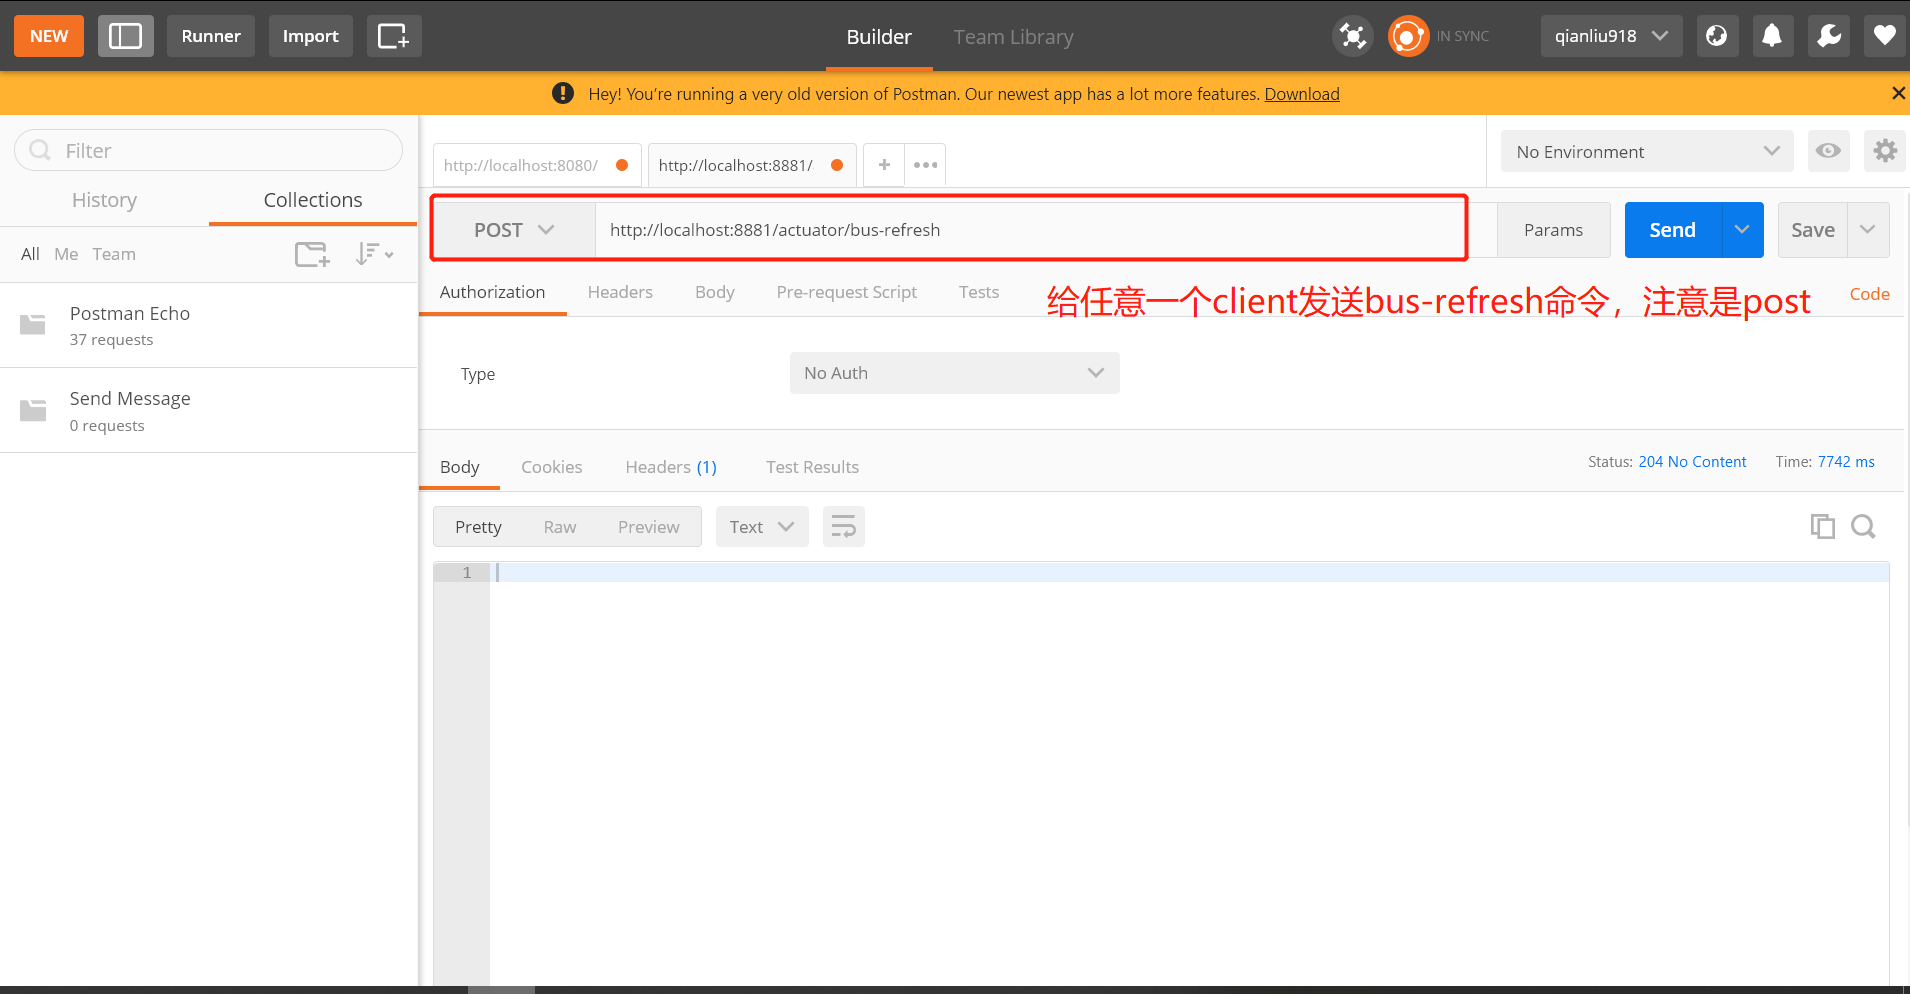Open the collections sort dropdown
The height and width of the screenshot is (994, 1910).
[x=374, y=254]
